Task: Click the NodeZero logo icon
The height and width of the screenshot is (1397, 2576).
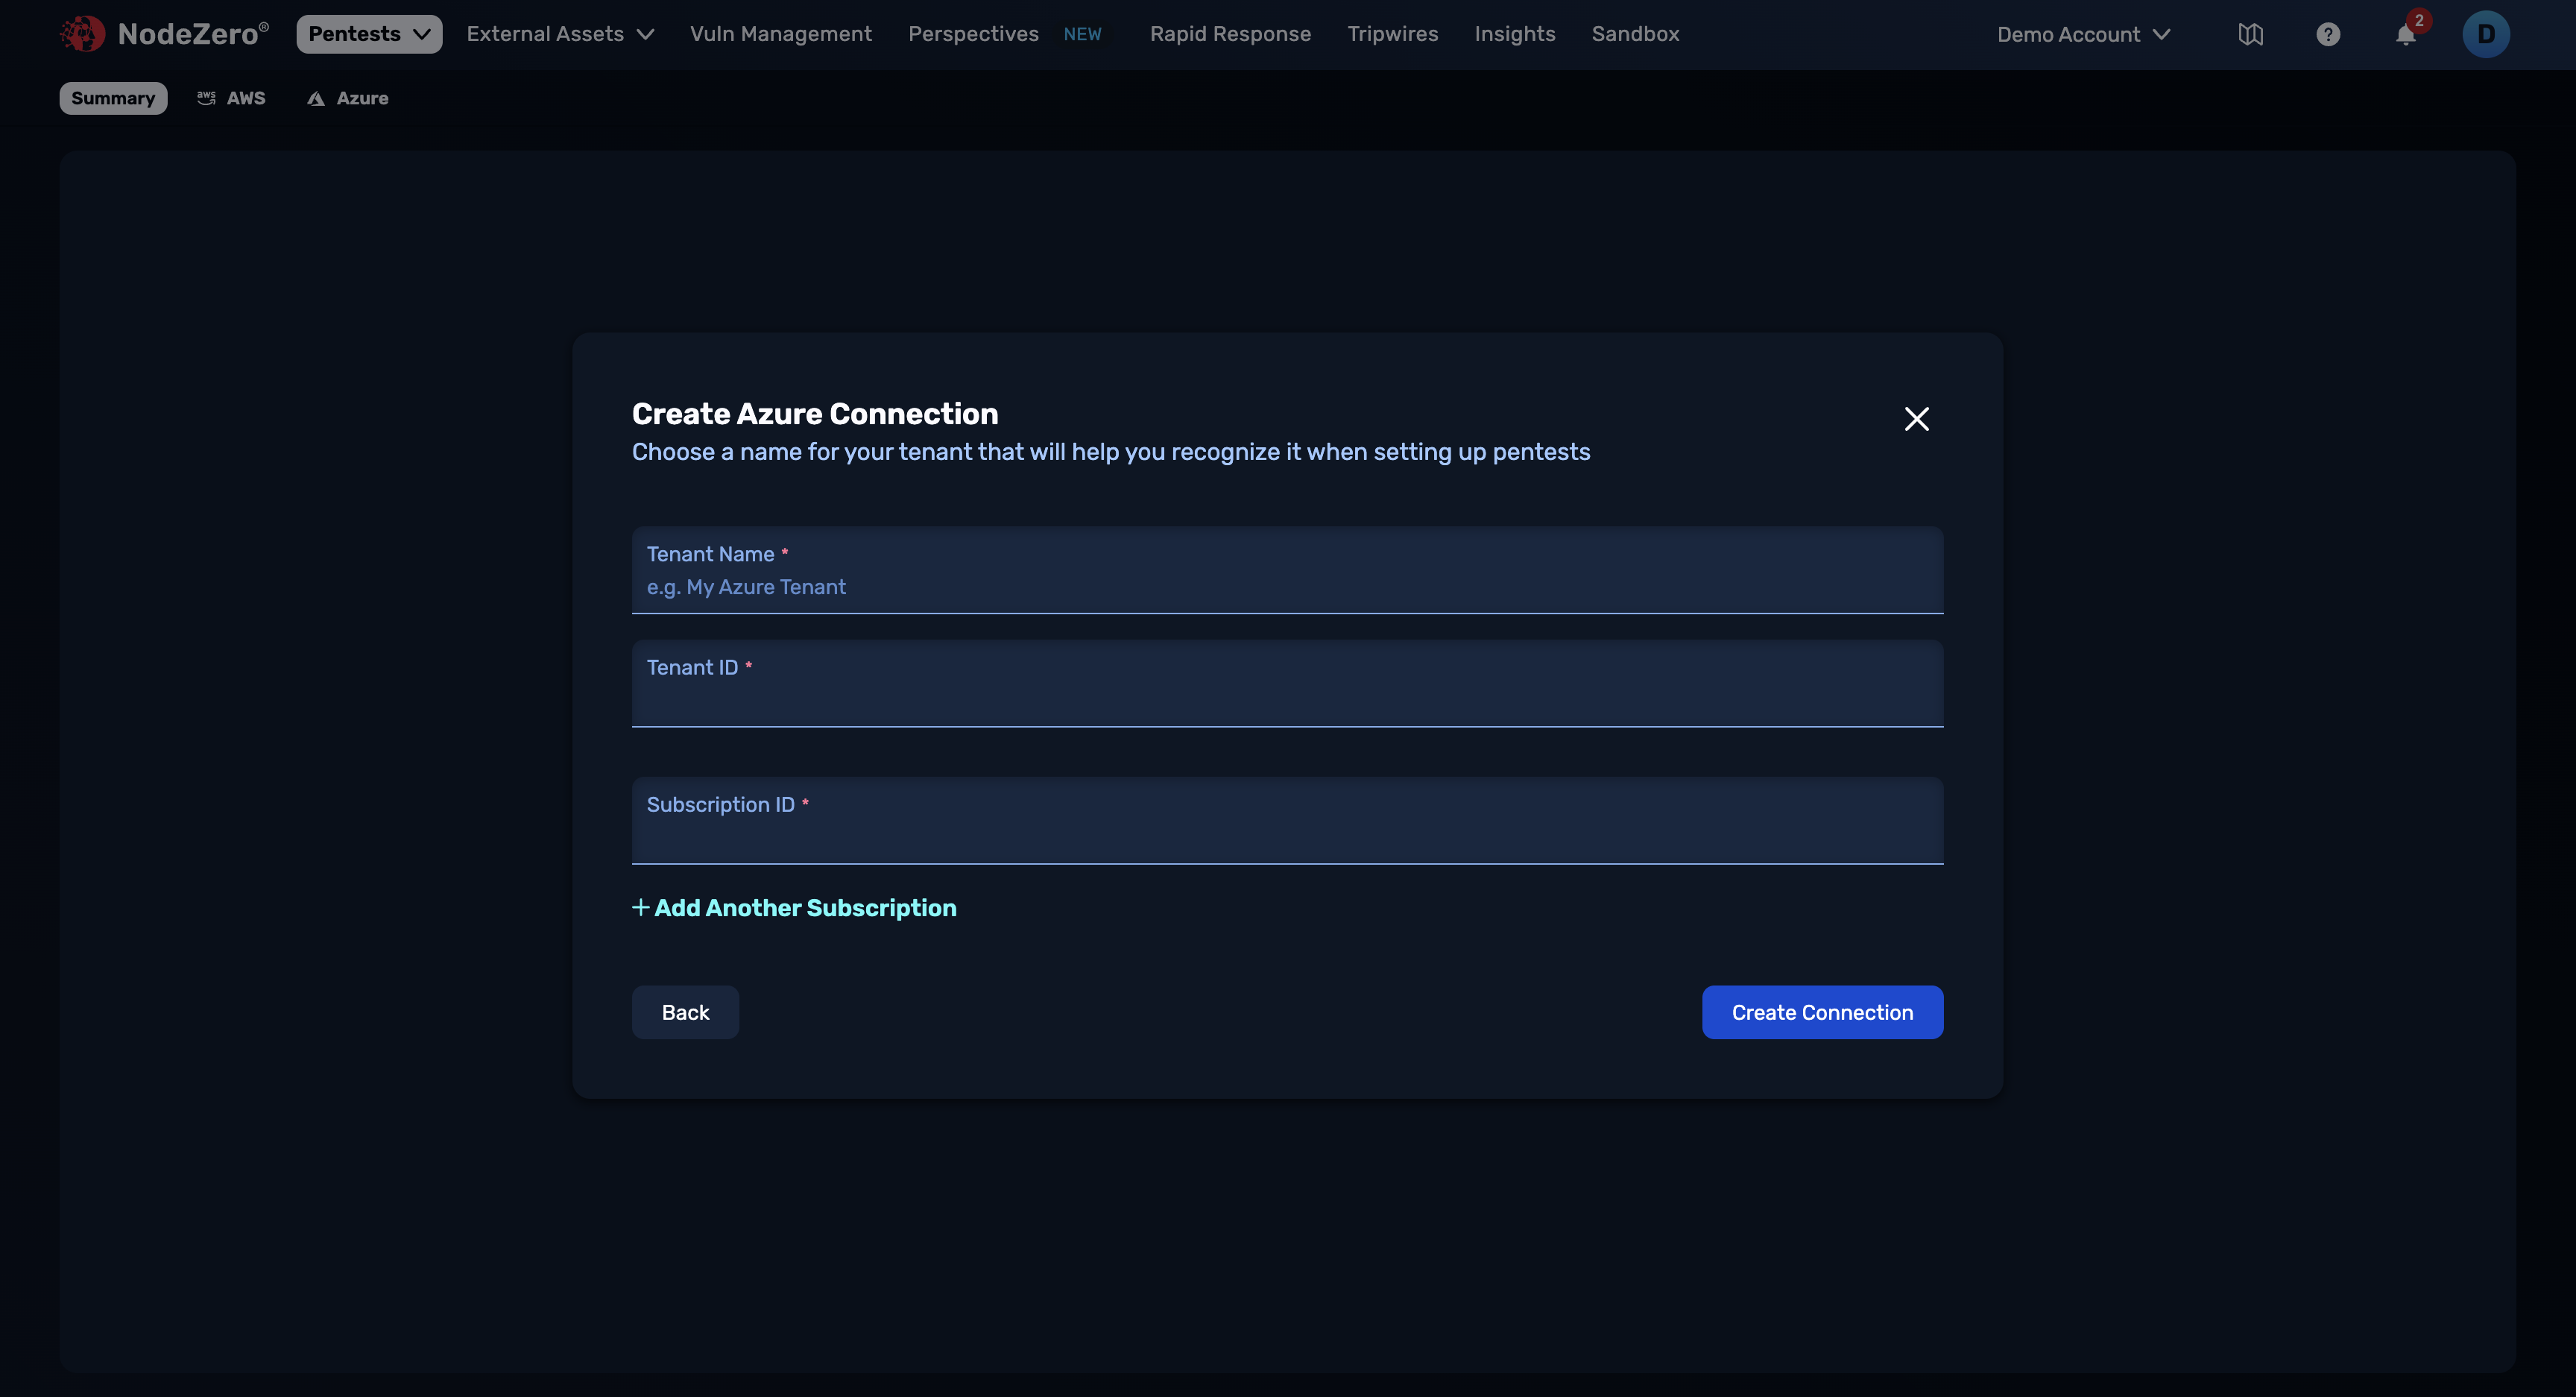Action: click(x=83, y=33)
